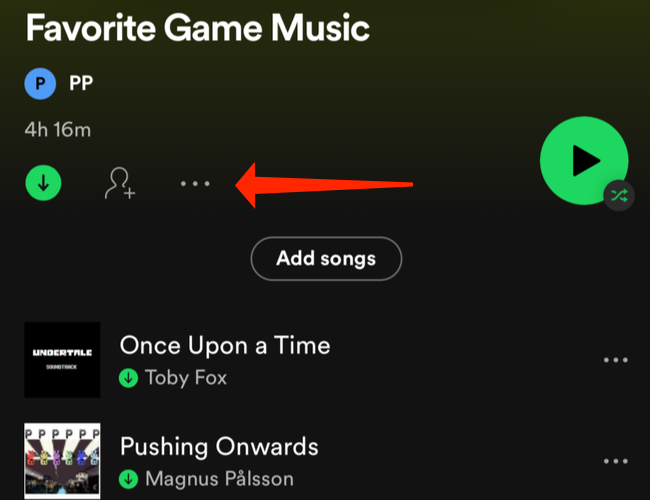Select the Pushing Onwards album artwork
Viewport: 650px width, 500px height.
(62, 462)
